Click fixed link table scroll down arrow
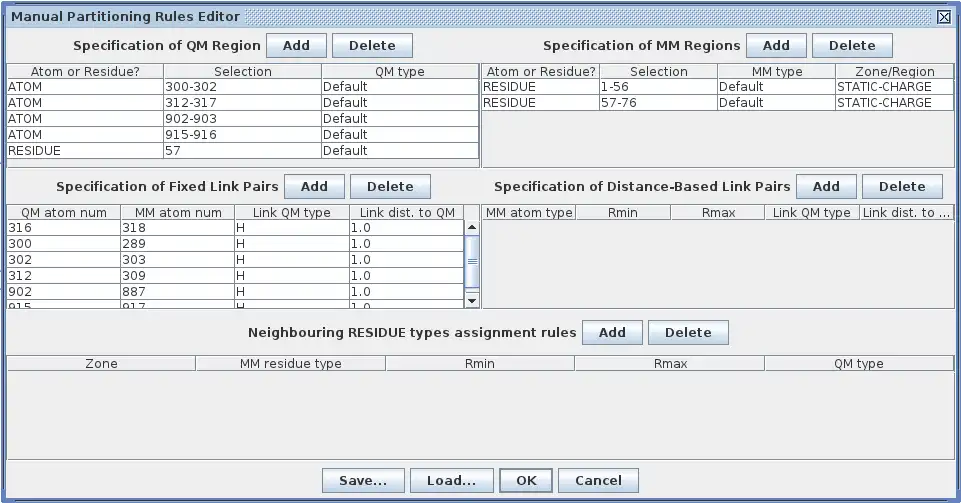The width and height of the screenshot is (961, 503). point(472,300)
